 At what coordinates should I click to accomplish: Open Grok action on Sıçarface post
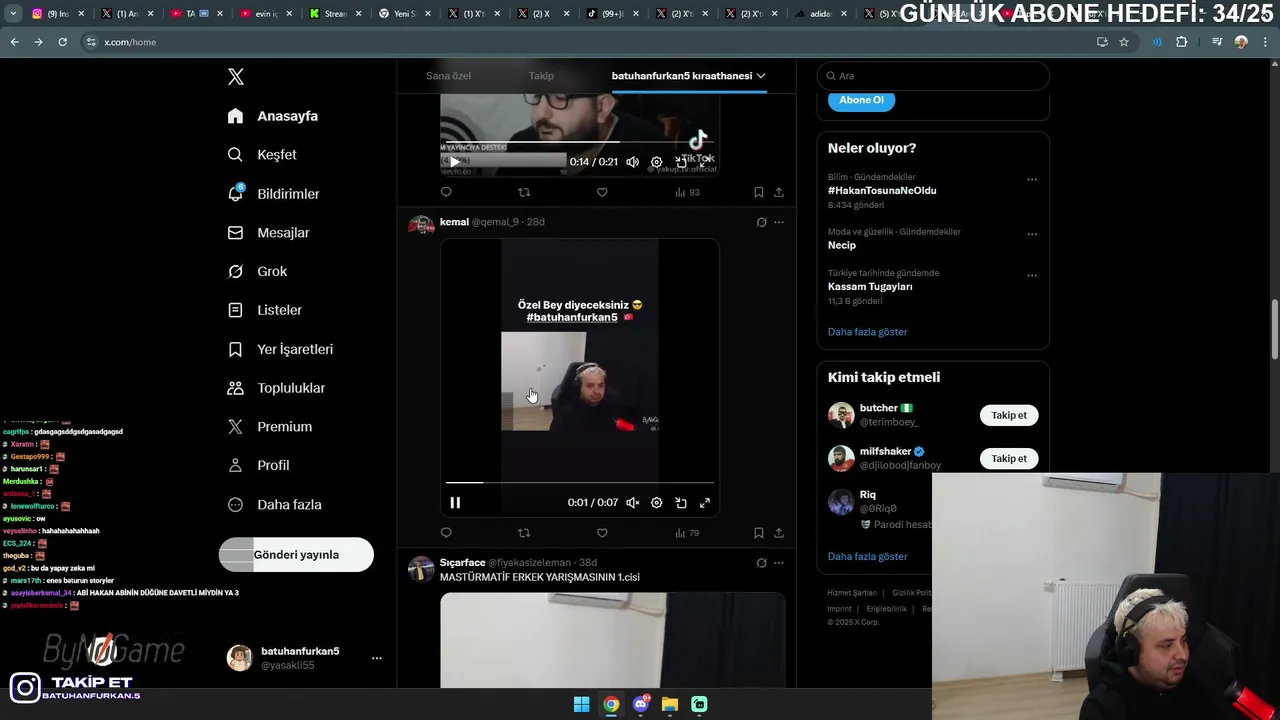(x=761, y=563)
